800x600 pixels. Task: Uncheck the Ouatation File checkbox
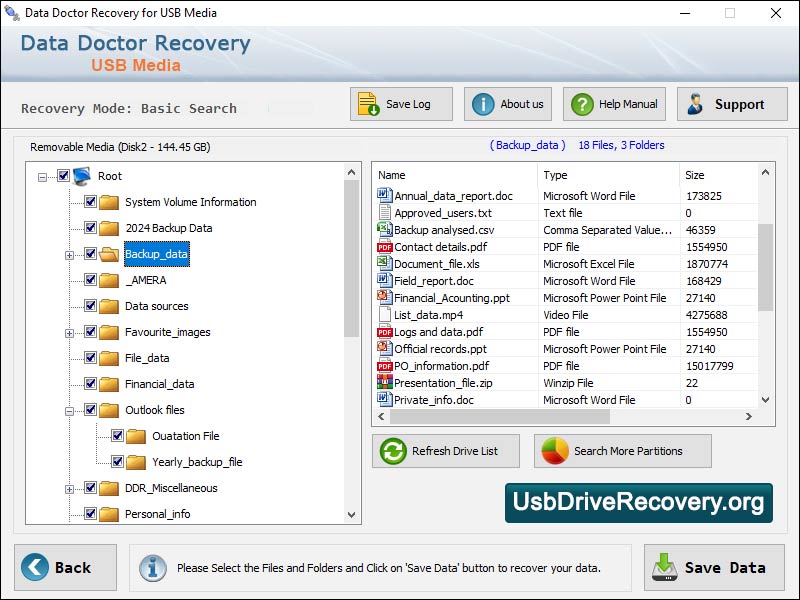click(x=117, y=436)
